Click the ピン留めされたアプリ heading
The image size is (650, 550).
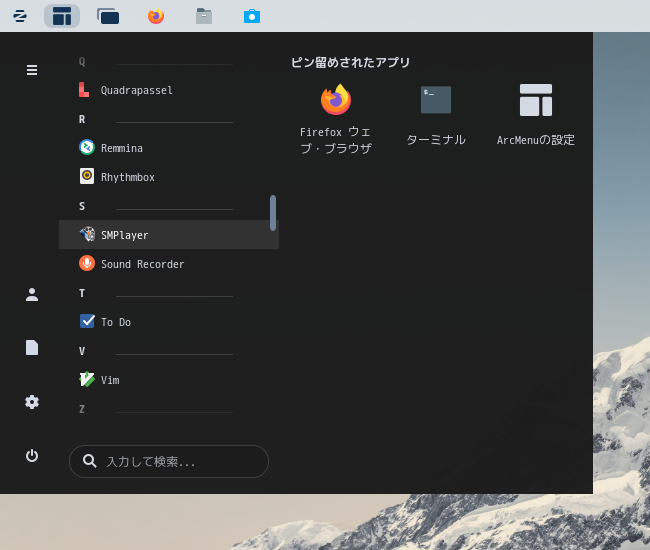point(350,62)
